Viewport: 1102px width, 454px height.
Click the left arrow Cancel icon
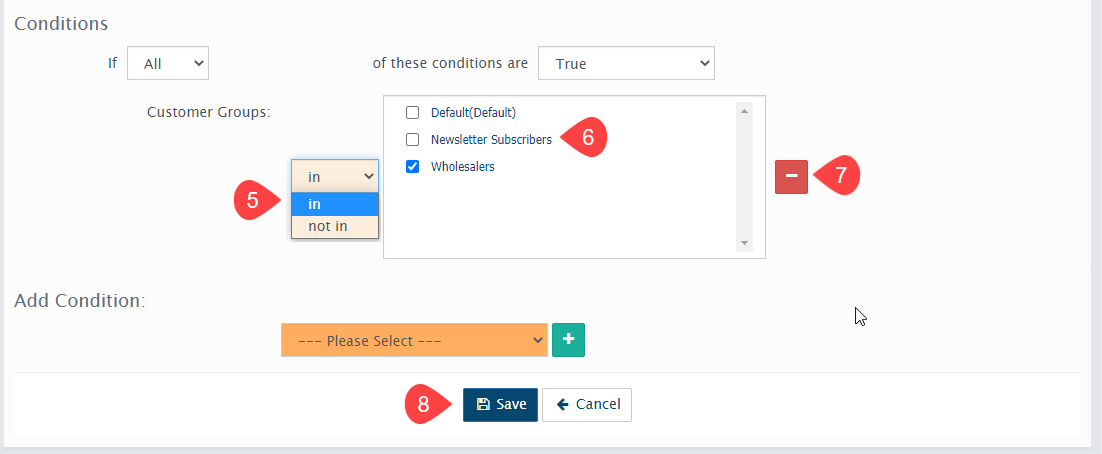coord(563,405)
